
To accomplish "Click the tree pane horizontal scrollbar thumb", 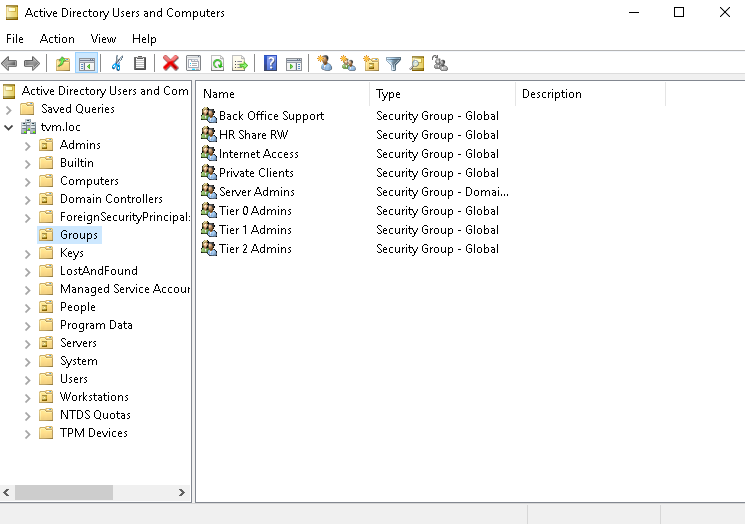I will pos(64,492).
